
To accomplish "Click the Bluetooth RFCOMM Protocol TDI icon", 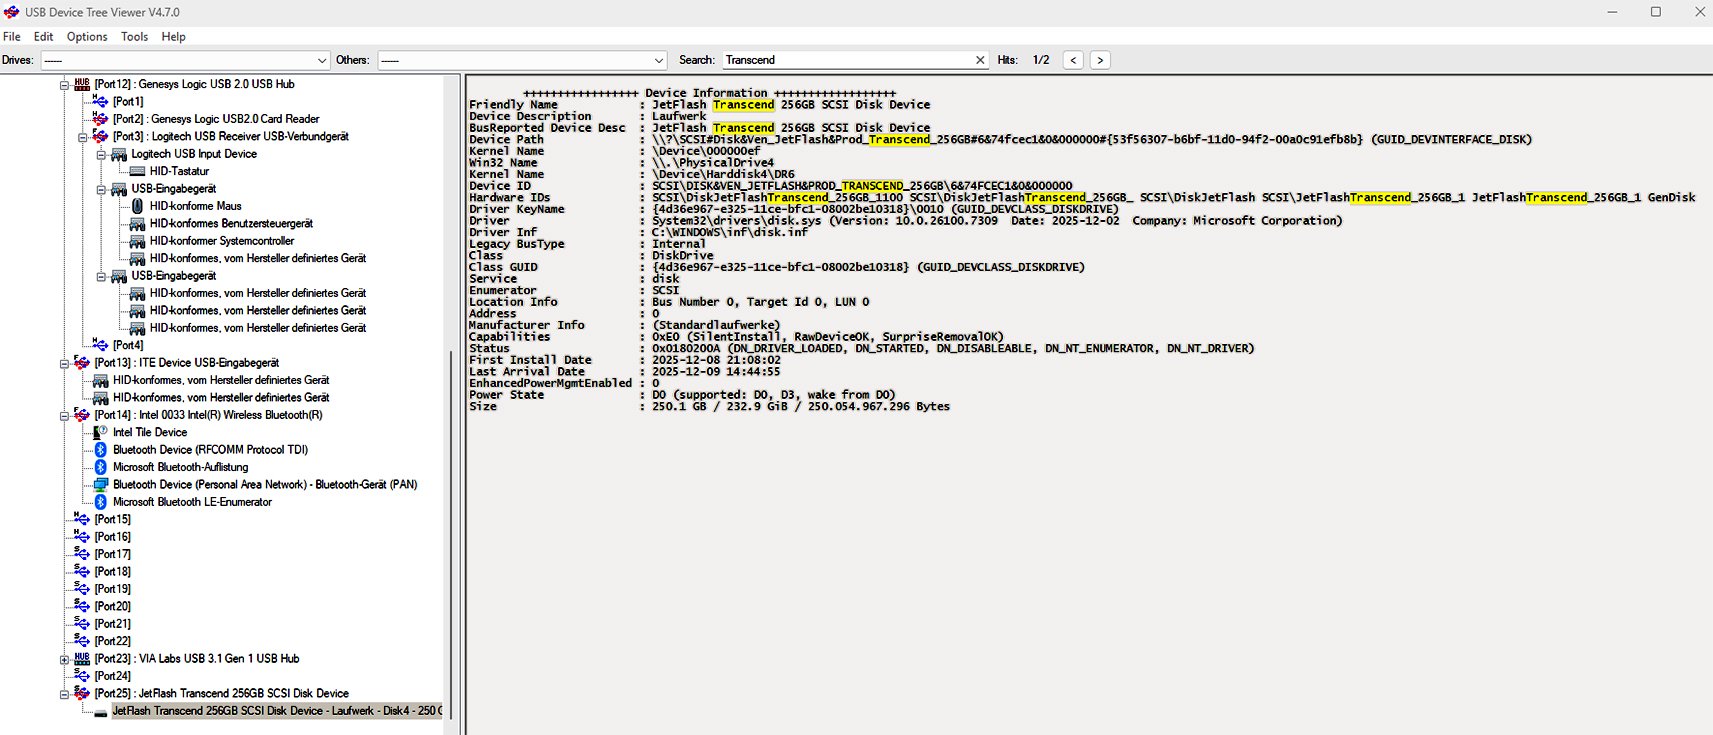I will [100, 450].
